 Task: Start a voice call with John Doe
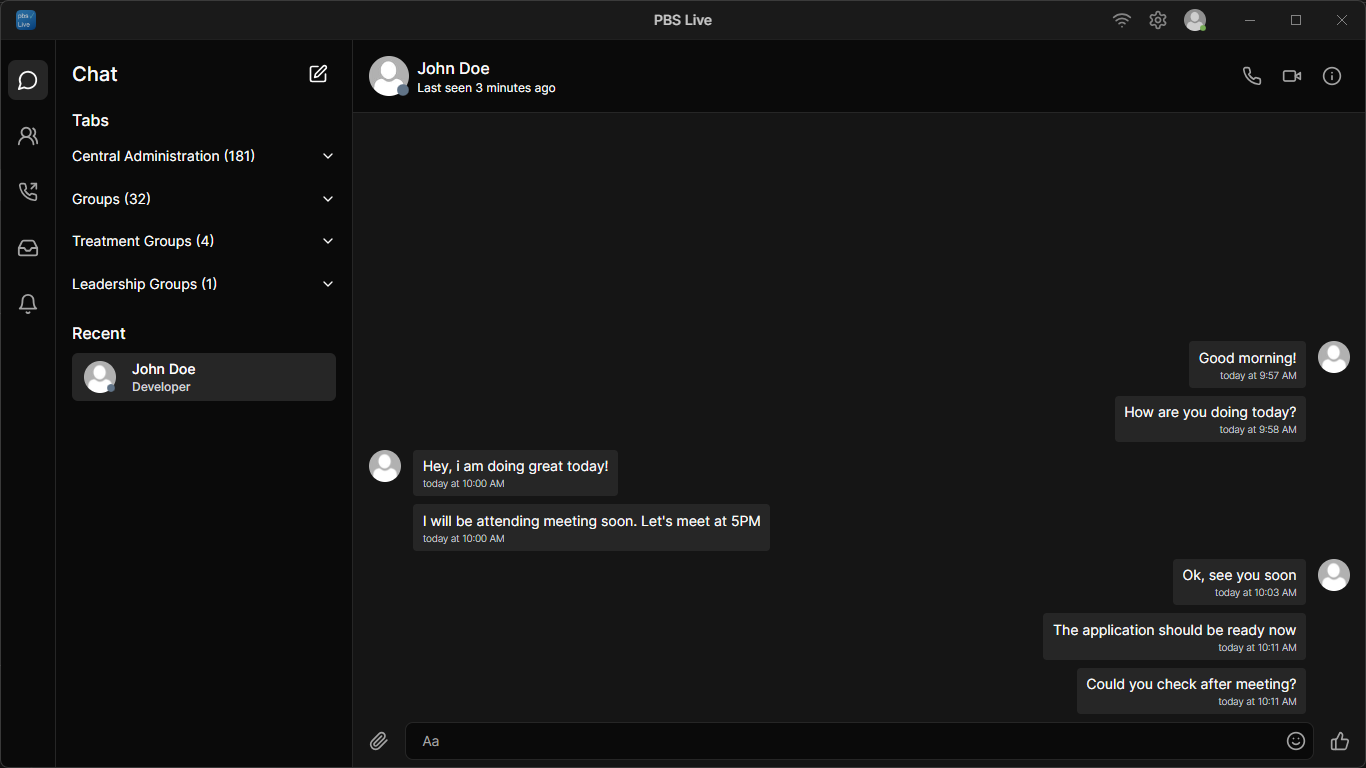(1251, 76)
